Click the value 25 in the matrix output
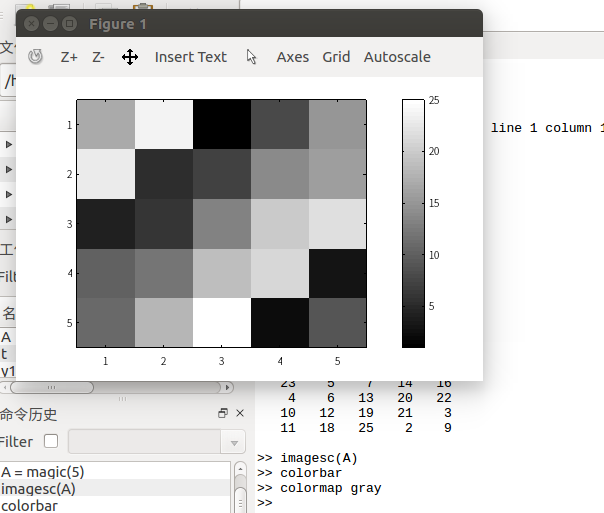Viewport: 604px width, 513px height. coord(366,428)
